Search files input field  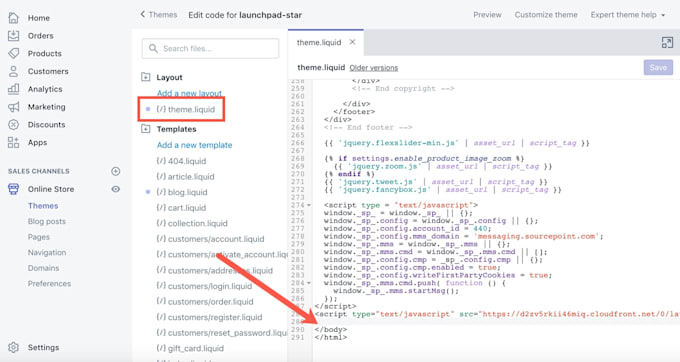pos(210,48)
